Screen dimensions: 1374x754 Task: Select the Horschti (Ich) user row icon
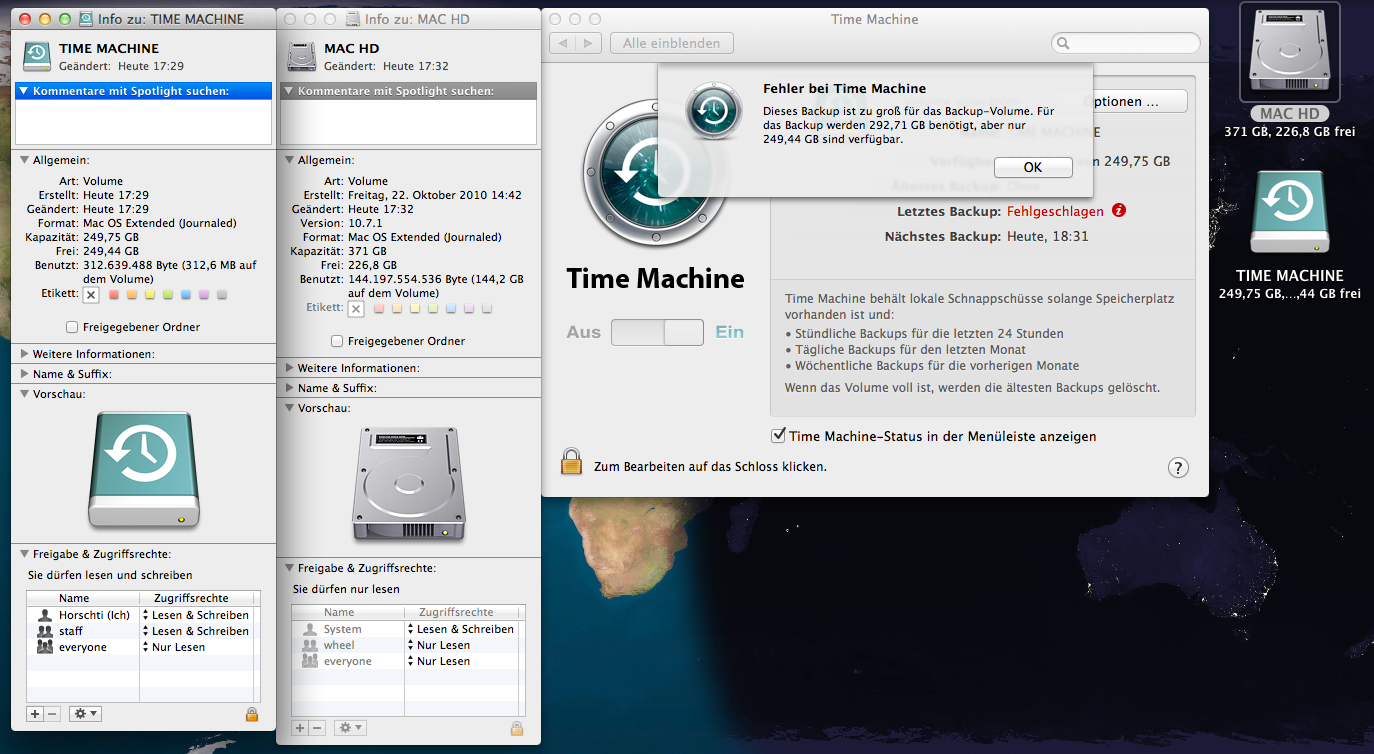tap(44, 615)
